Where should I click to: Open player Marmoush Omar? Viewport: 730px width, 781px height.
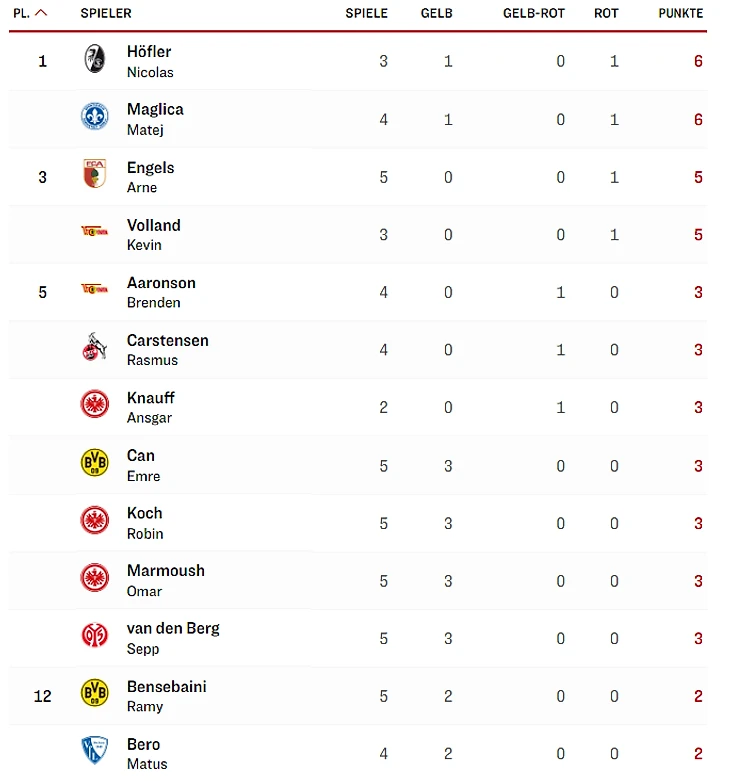point(166,580)
